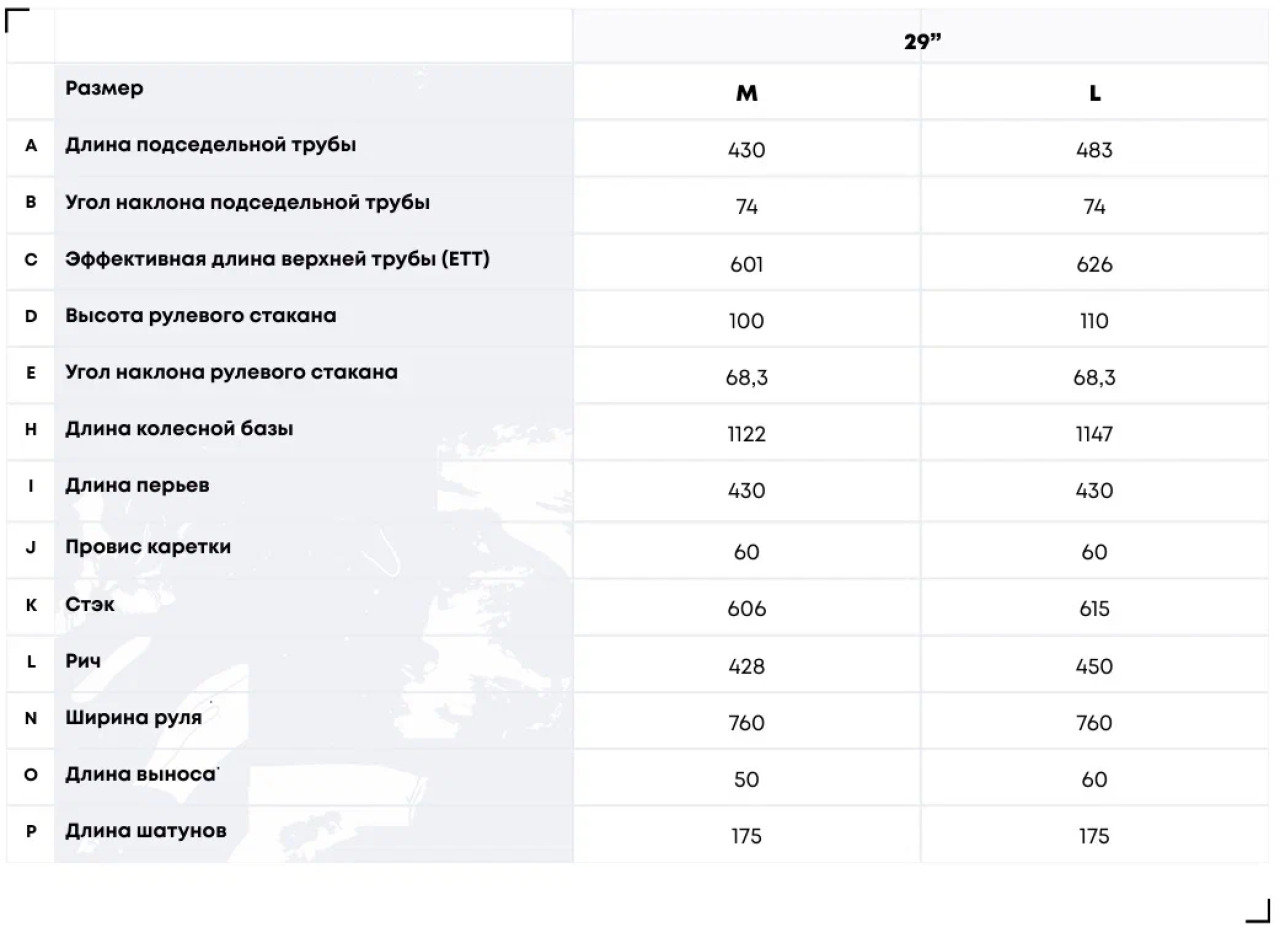Select the 606 stack value
This screenshot has height=927, width=1280.
click(x=747, y=609)
